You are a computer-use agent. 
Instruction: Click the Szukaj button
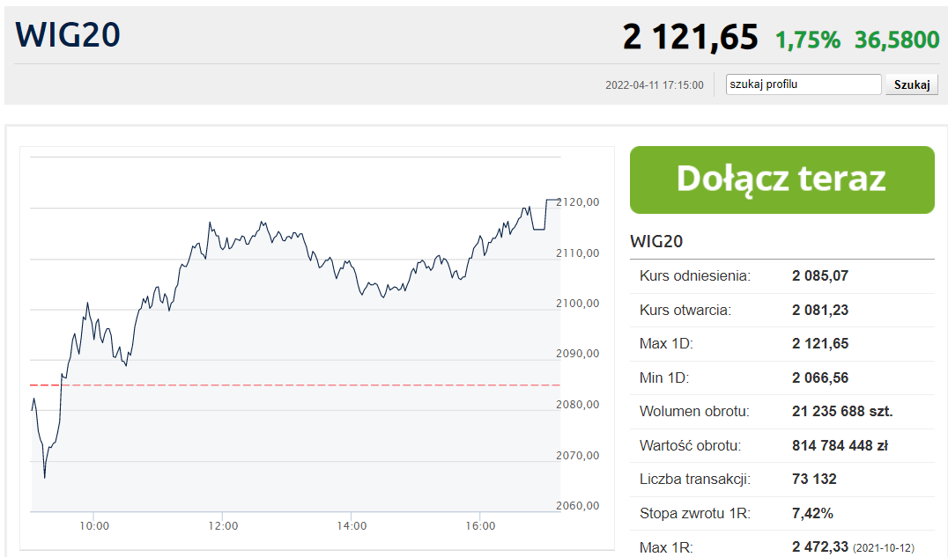tap(912, 85)
